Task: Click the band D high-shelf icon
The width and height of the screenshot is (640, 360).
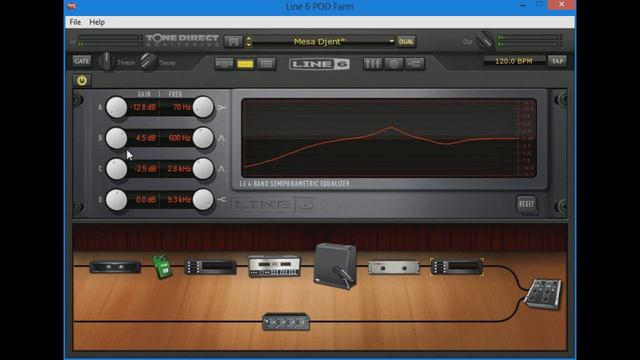Action: [x=221, y=200]
